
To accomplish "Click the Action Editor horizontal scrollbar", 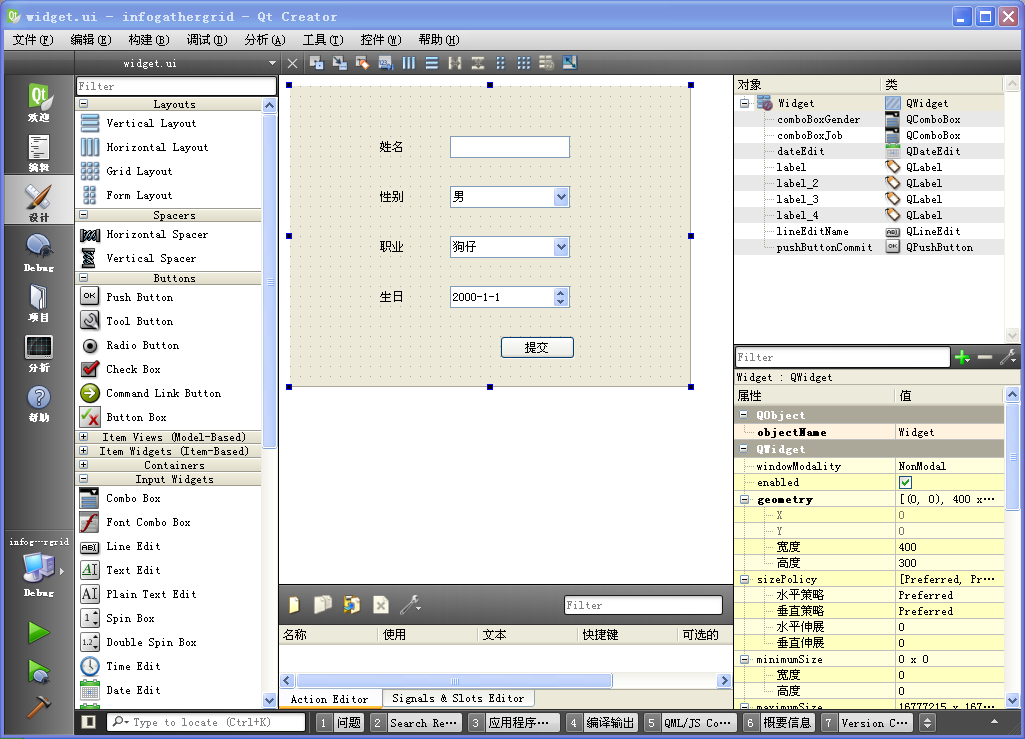I will coord(454,681).
